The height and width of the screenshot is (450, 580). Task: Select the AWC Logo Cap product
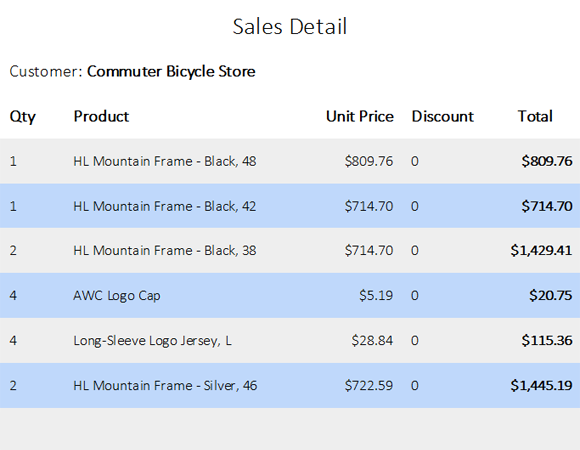pyautogui.click(x=117, y=296)
